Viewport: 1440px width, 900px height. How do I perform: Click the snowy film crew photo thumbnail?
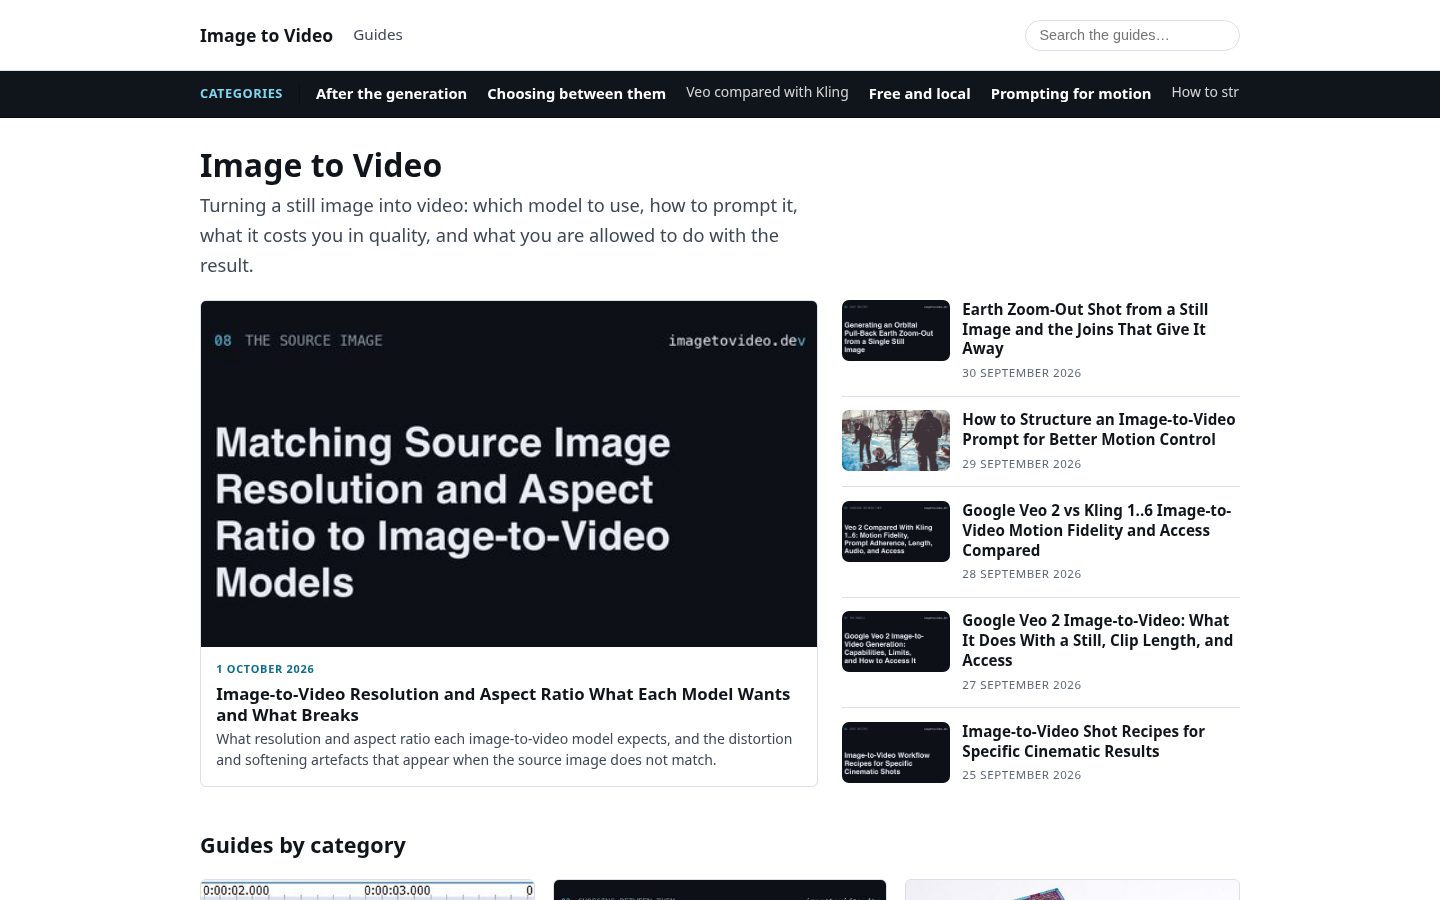[x=896, y=440]
